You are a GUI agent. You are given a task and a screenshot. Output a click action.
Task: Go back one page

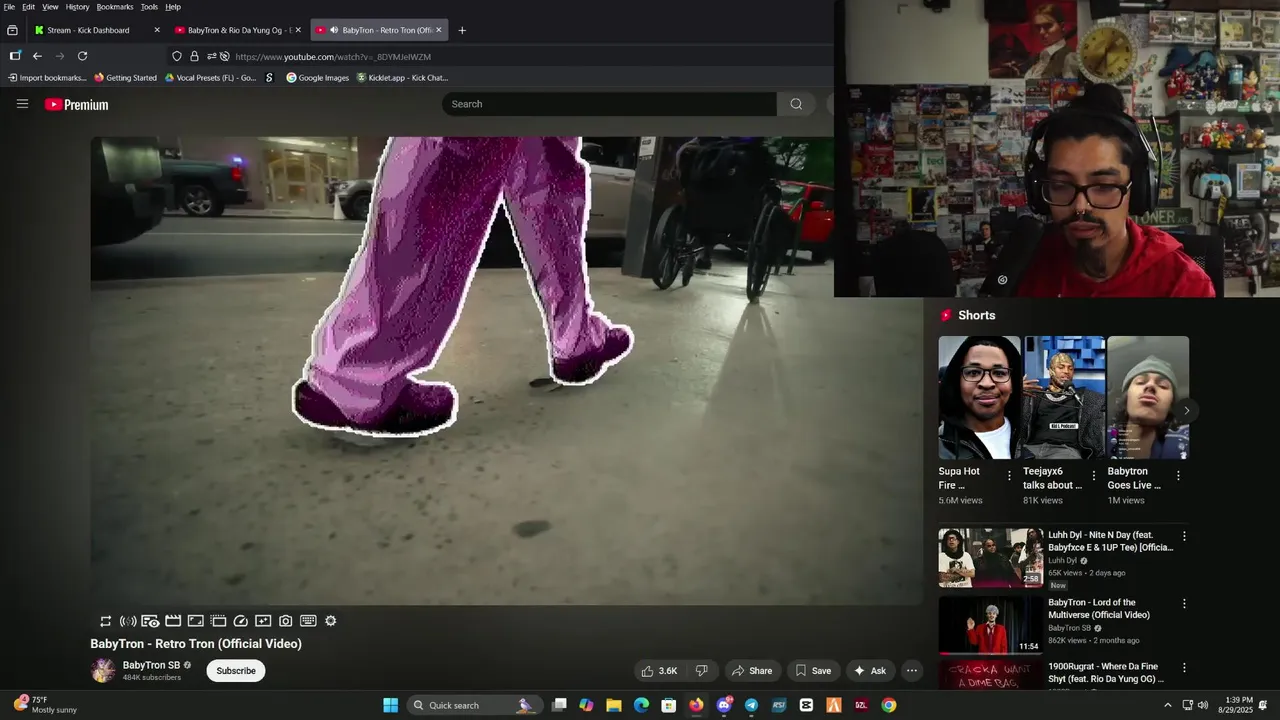[x=37, y=56]
